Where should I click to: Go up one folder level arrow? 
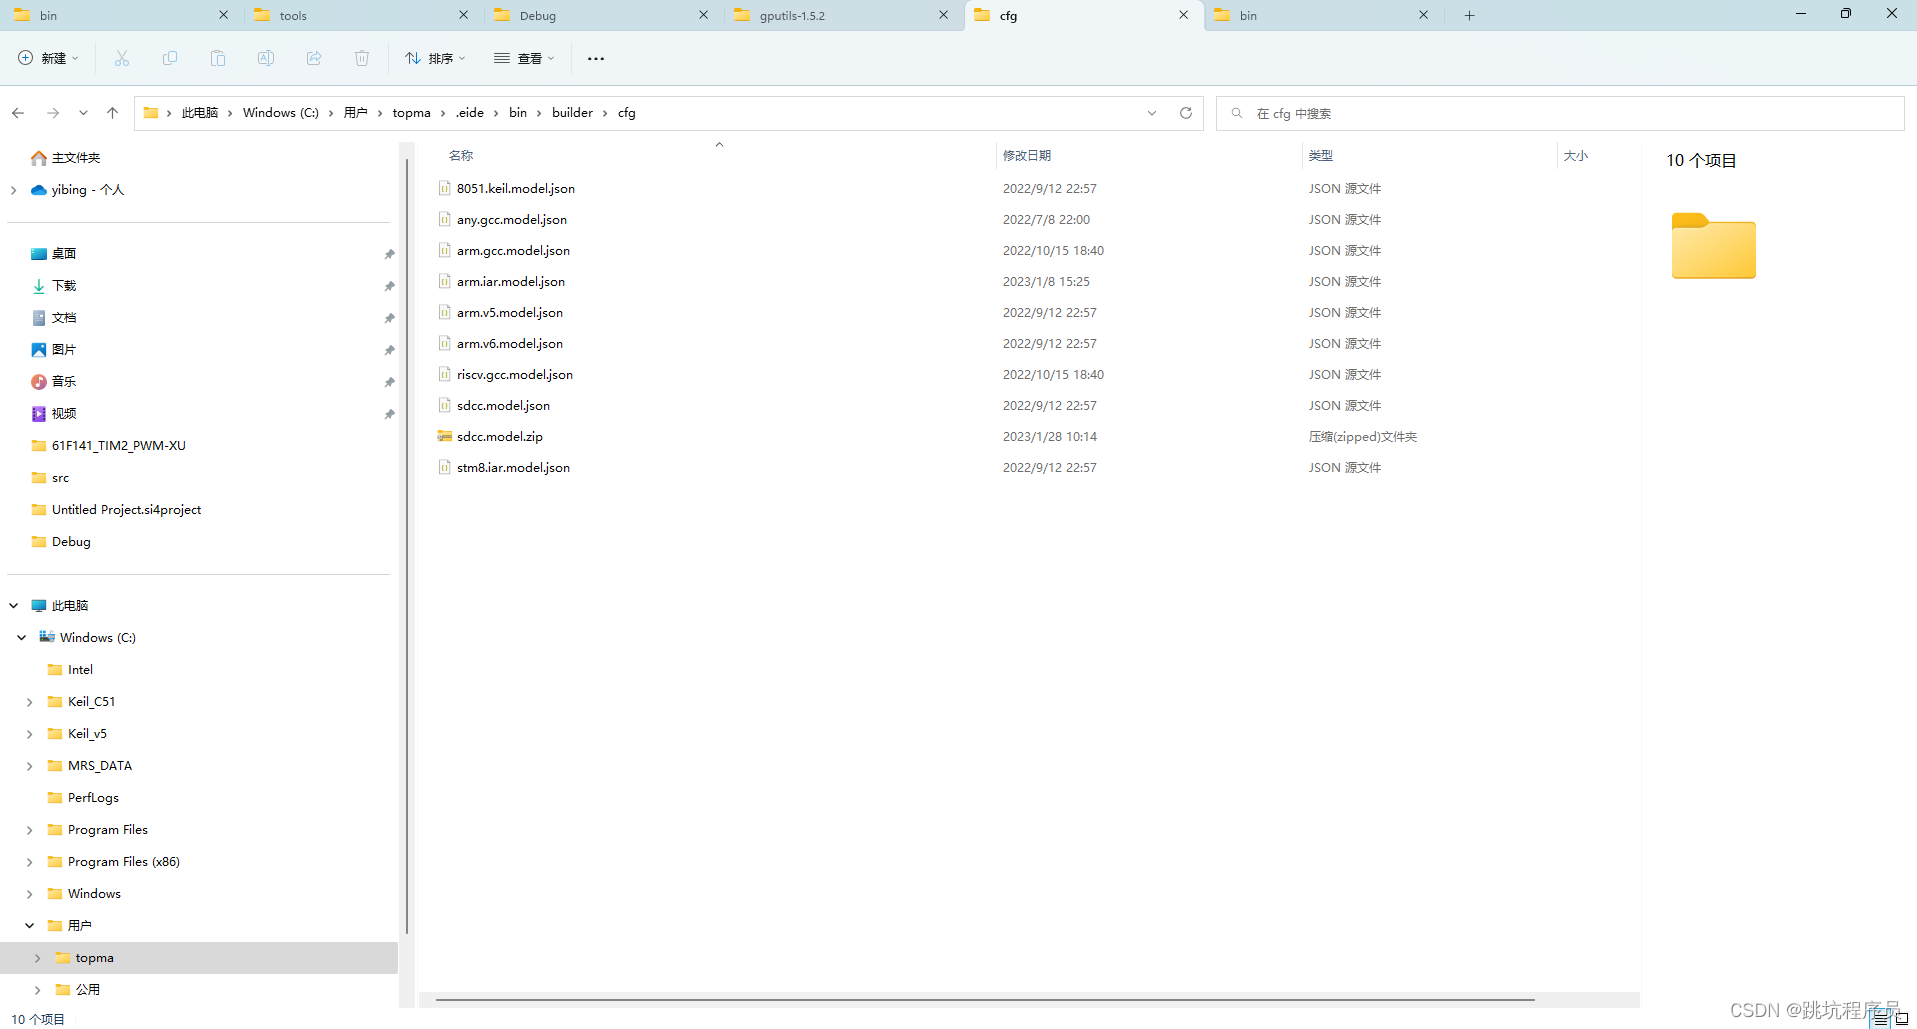click(112, 113)
